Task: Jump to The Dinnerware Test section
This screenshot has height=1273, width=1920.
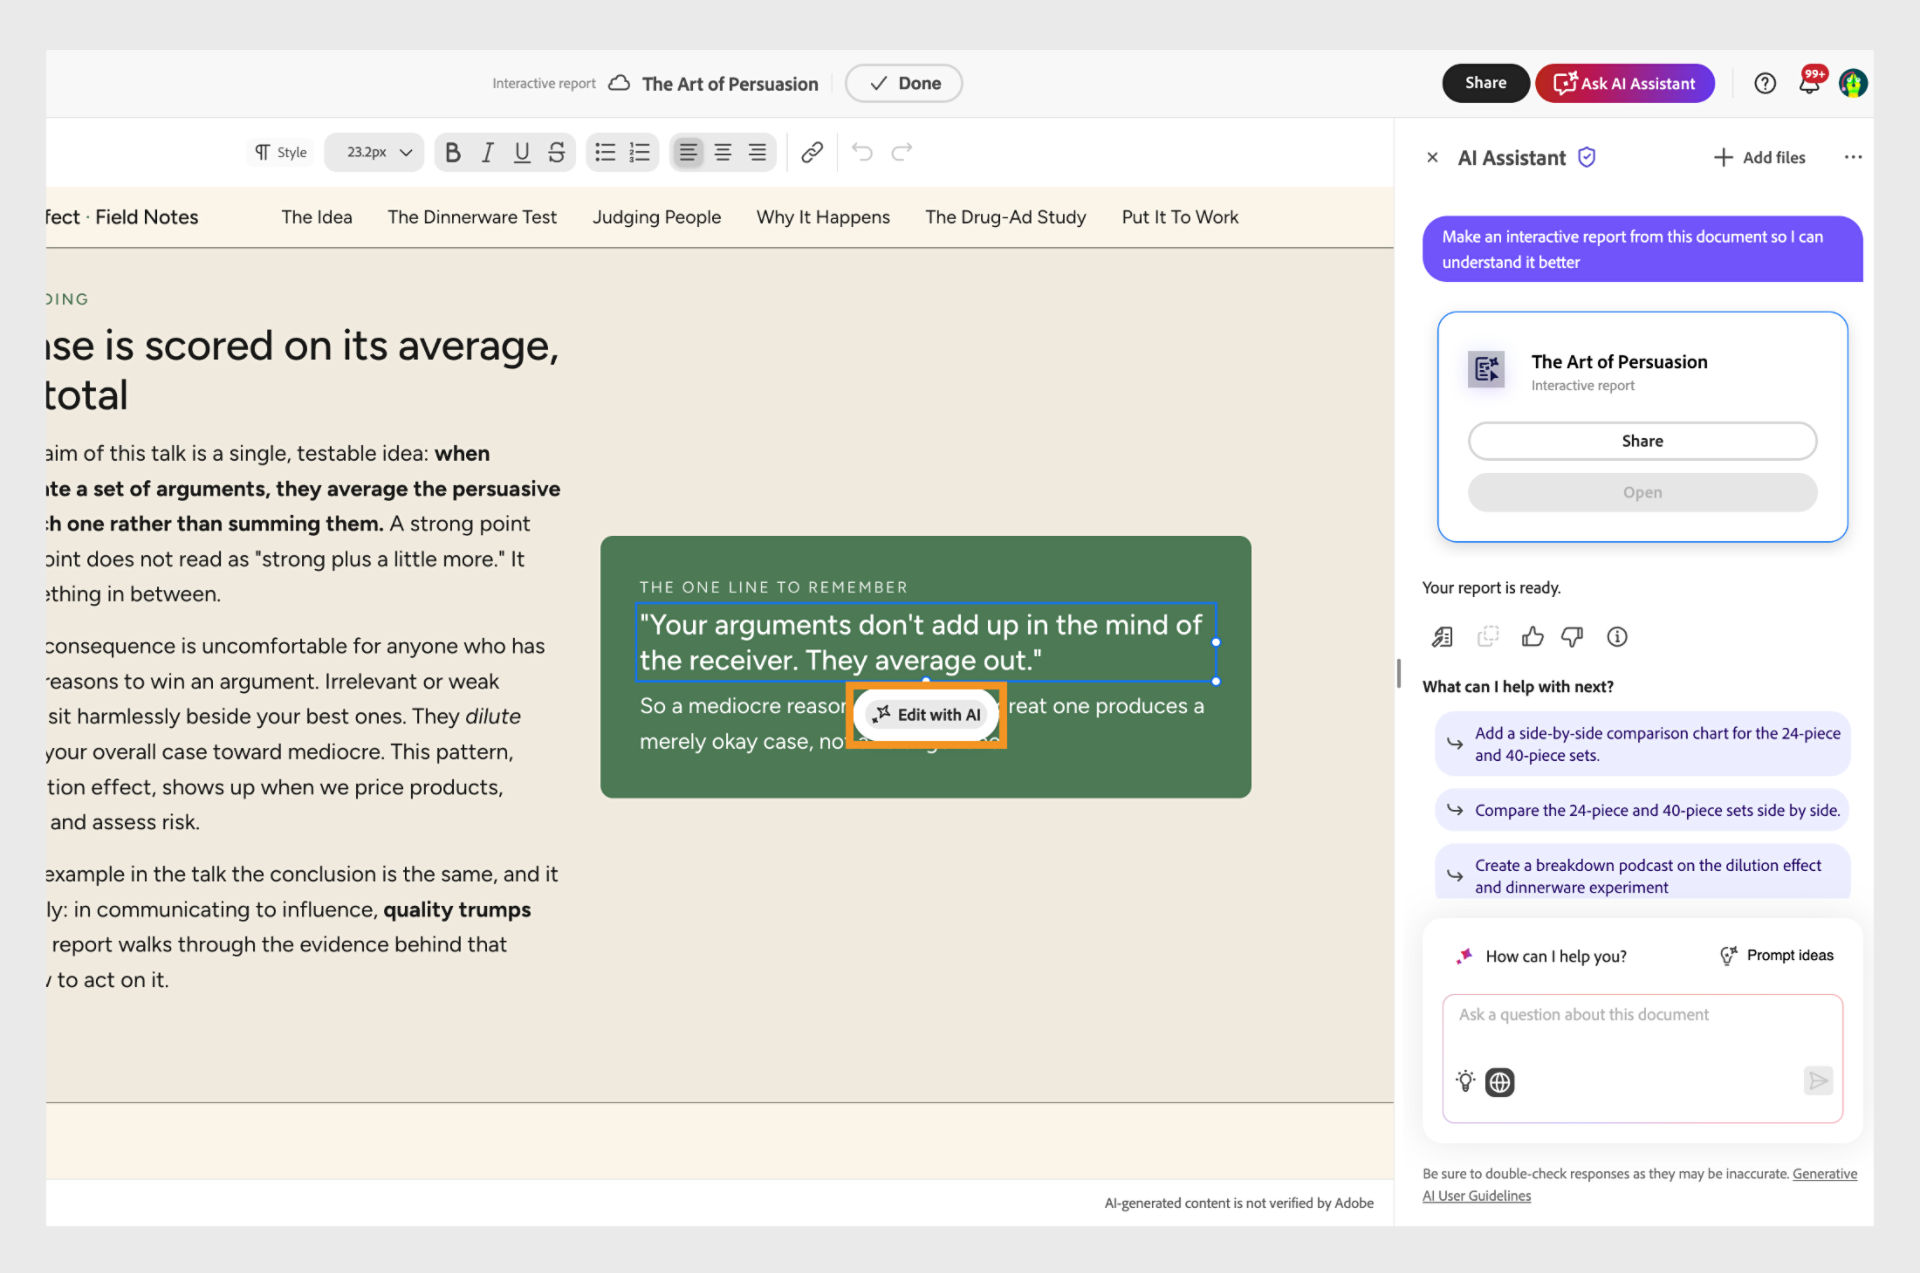Action: (x=472, y=217)
